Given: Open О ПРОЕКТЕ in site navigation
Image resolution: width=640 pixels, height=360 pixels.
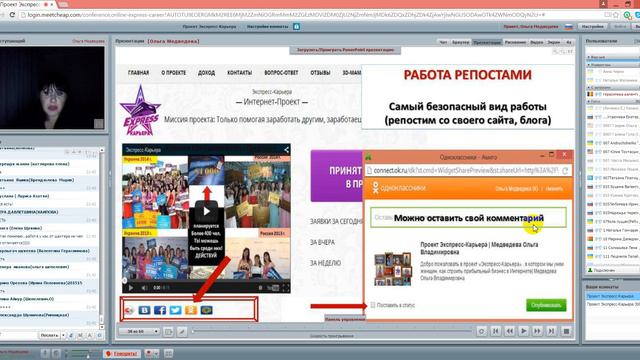Looking at the screenshot, I should (x=173, y=73).
